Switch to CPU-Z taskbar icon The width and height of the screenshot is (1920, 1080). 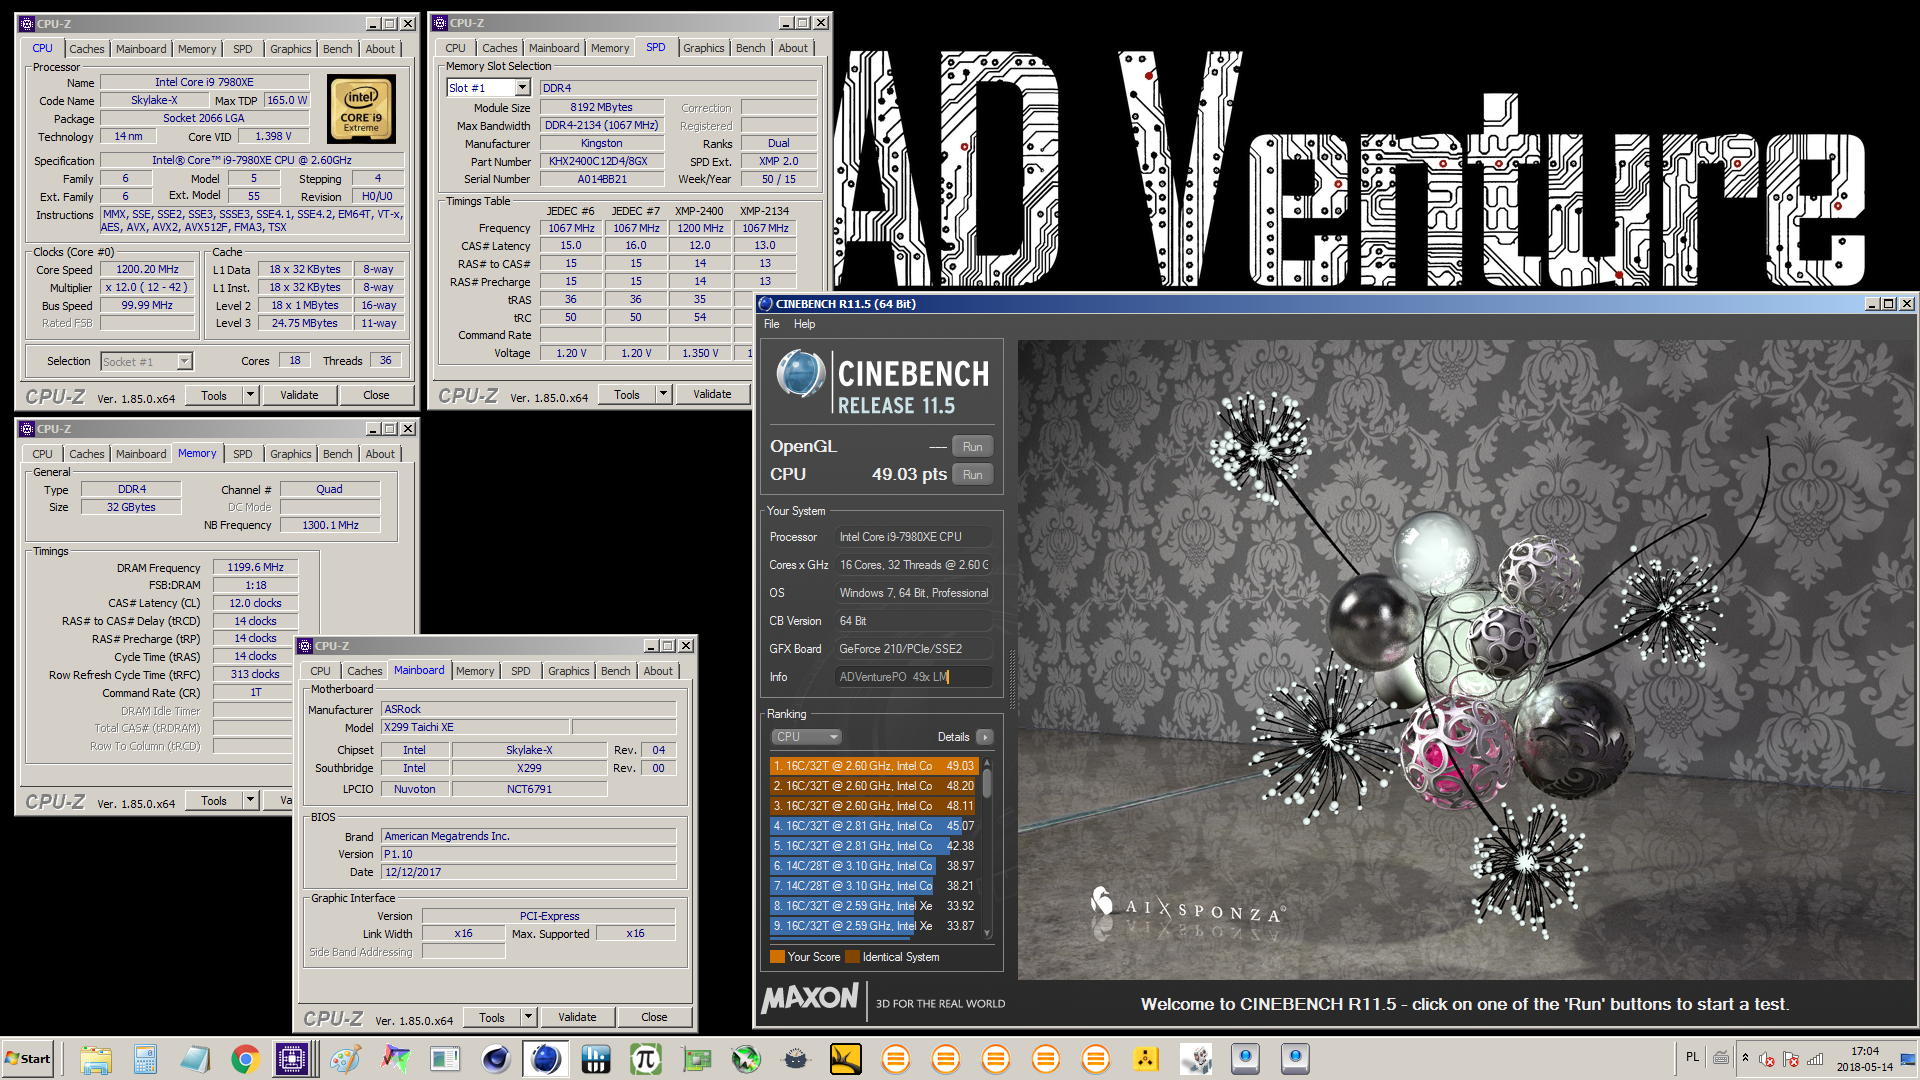(x=293, y=1058)
